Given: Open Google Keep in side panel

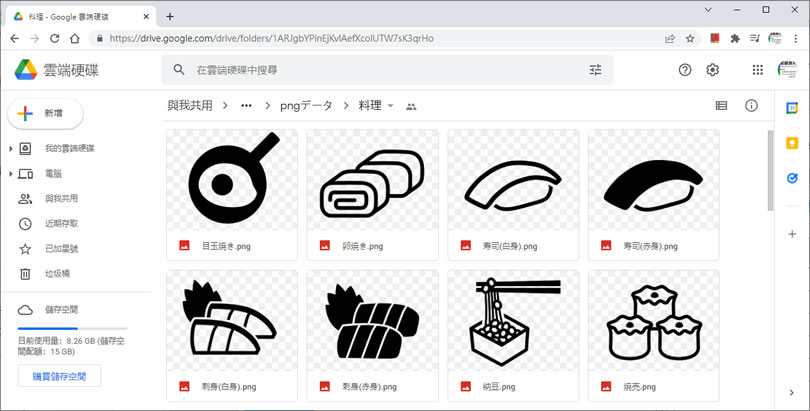Looking at the screenshot, I should pyautogui.click(x=792, y=143).
